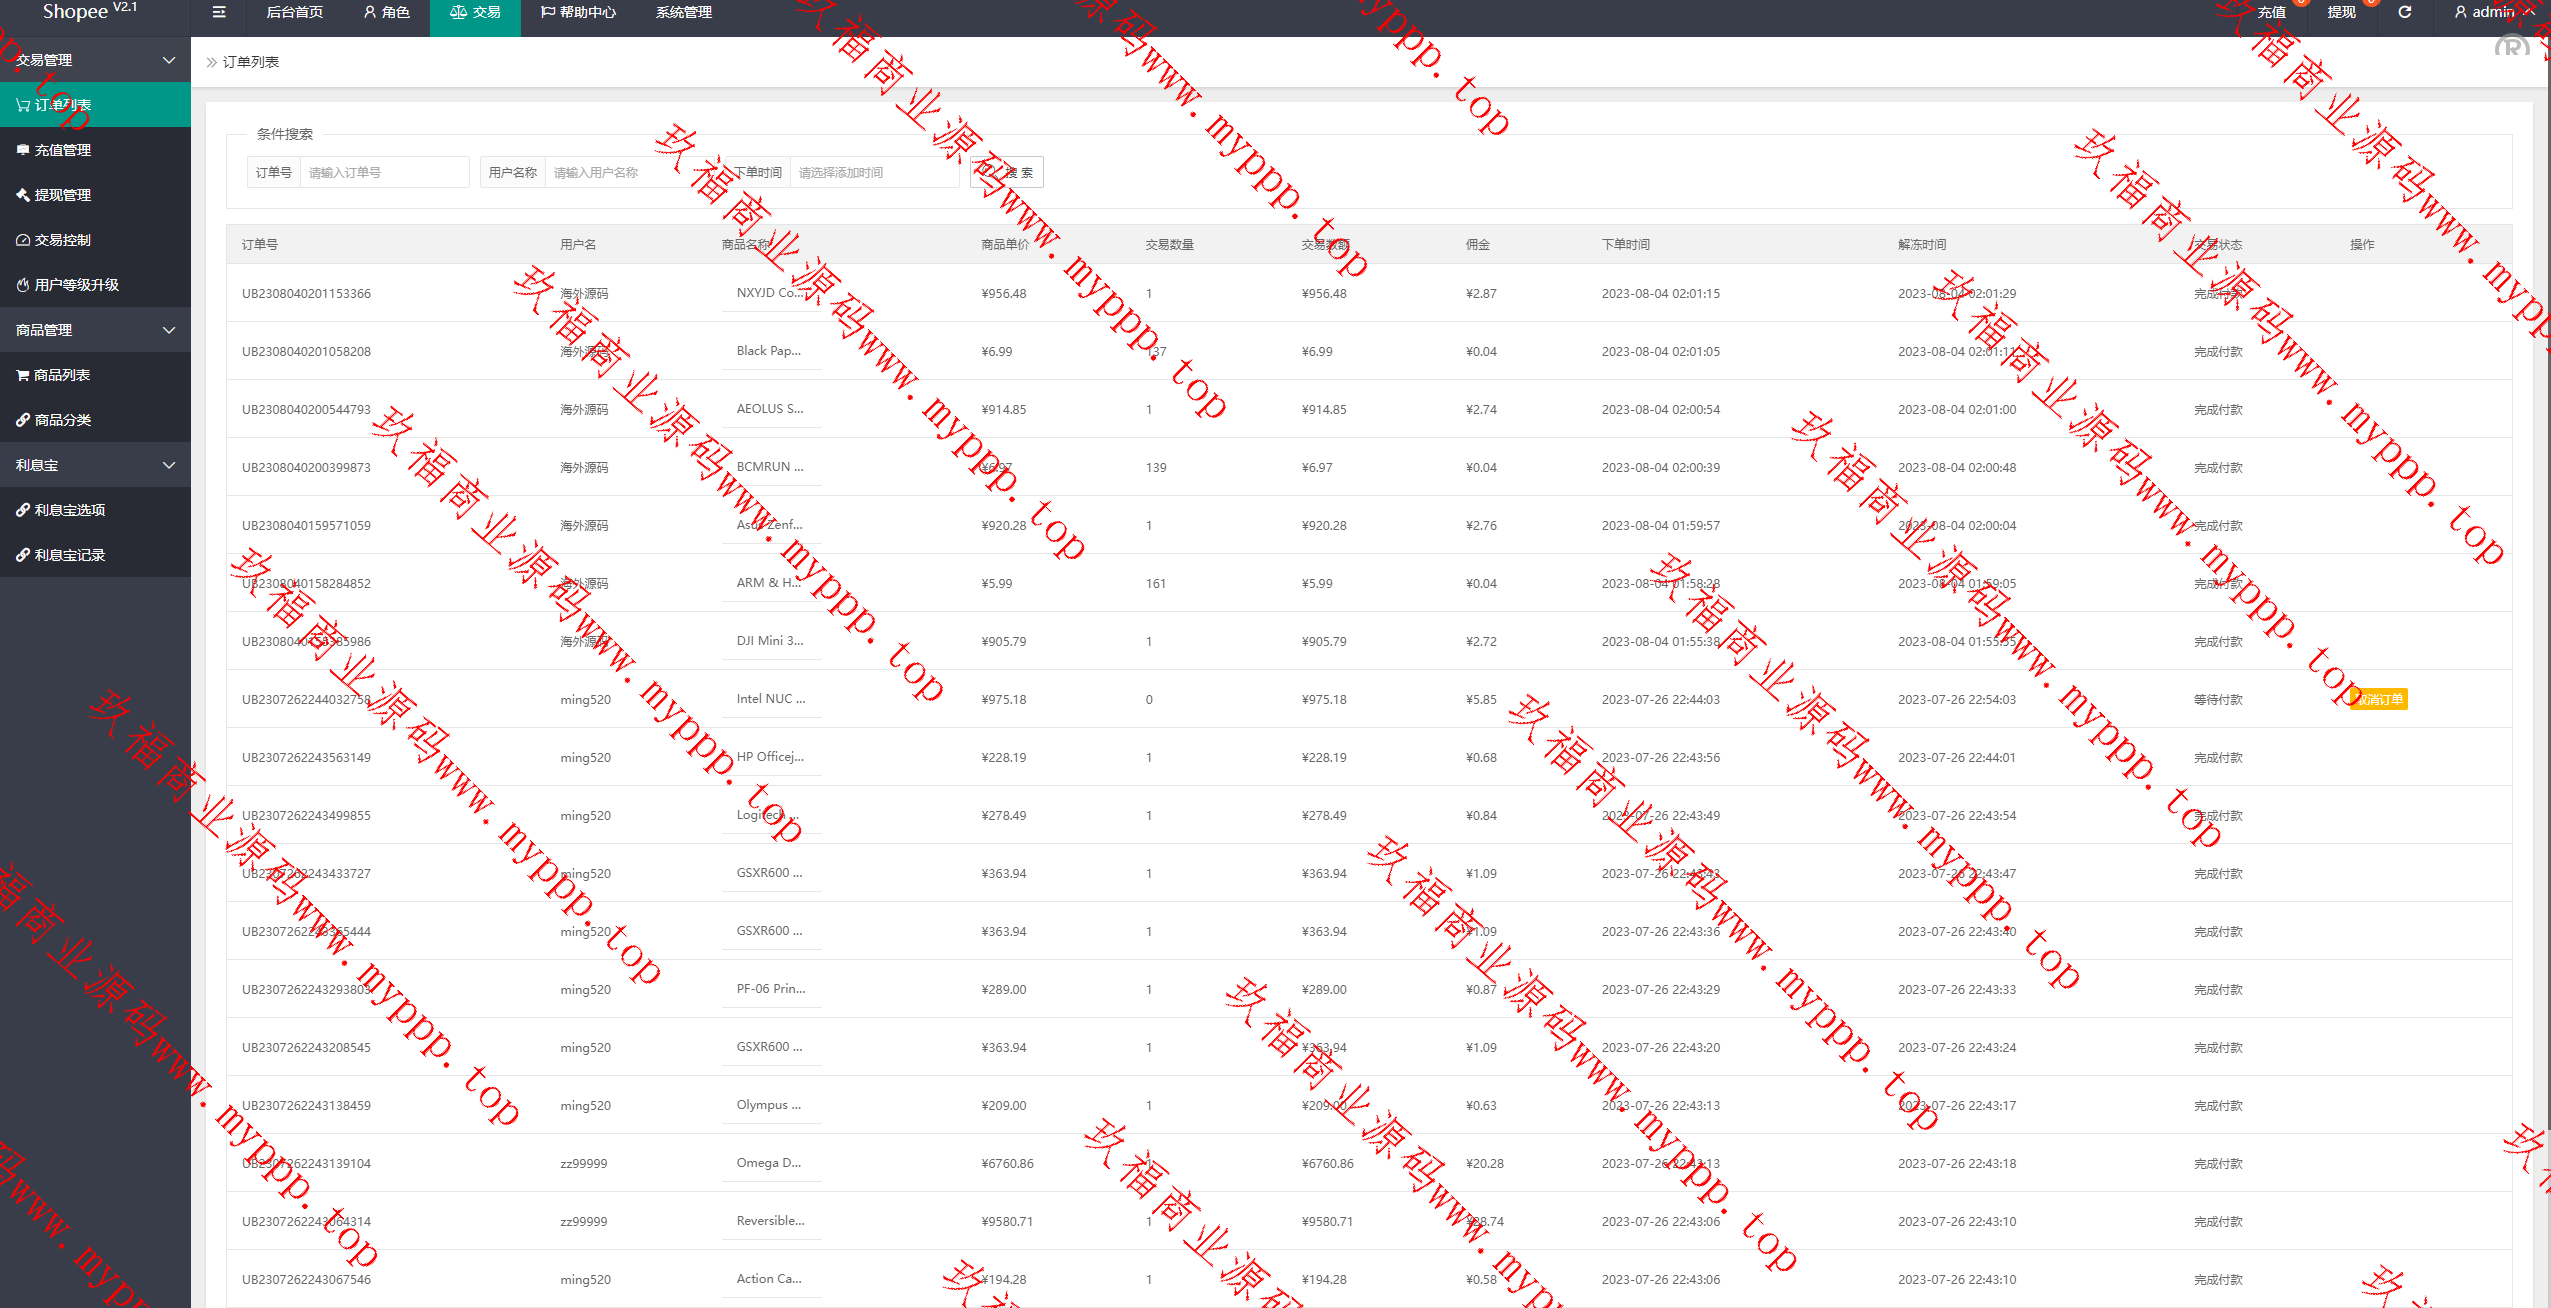Open 帮助中心 top menu
The image size is (2551, 1308).
point(578,12)
